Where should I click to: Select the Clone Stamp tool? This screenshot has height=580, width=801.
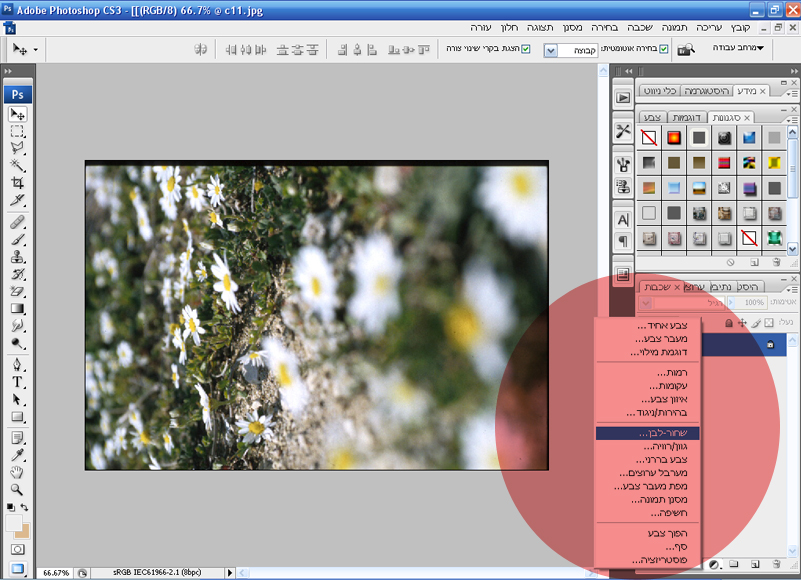click(x=17, y=257)
